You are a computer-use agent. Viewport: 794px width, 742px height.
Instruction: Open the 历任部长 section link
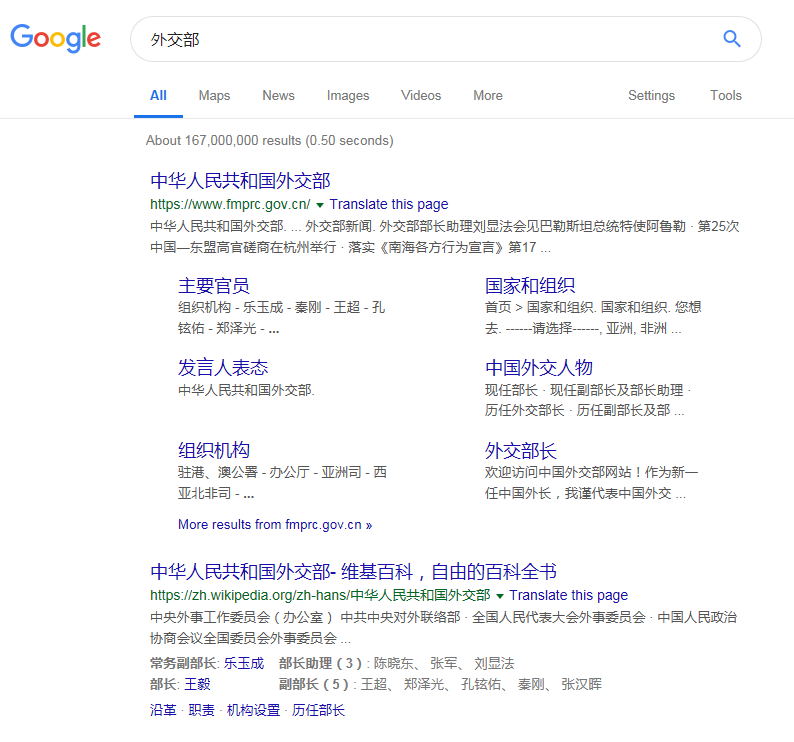tap(318, 710)
